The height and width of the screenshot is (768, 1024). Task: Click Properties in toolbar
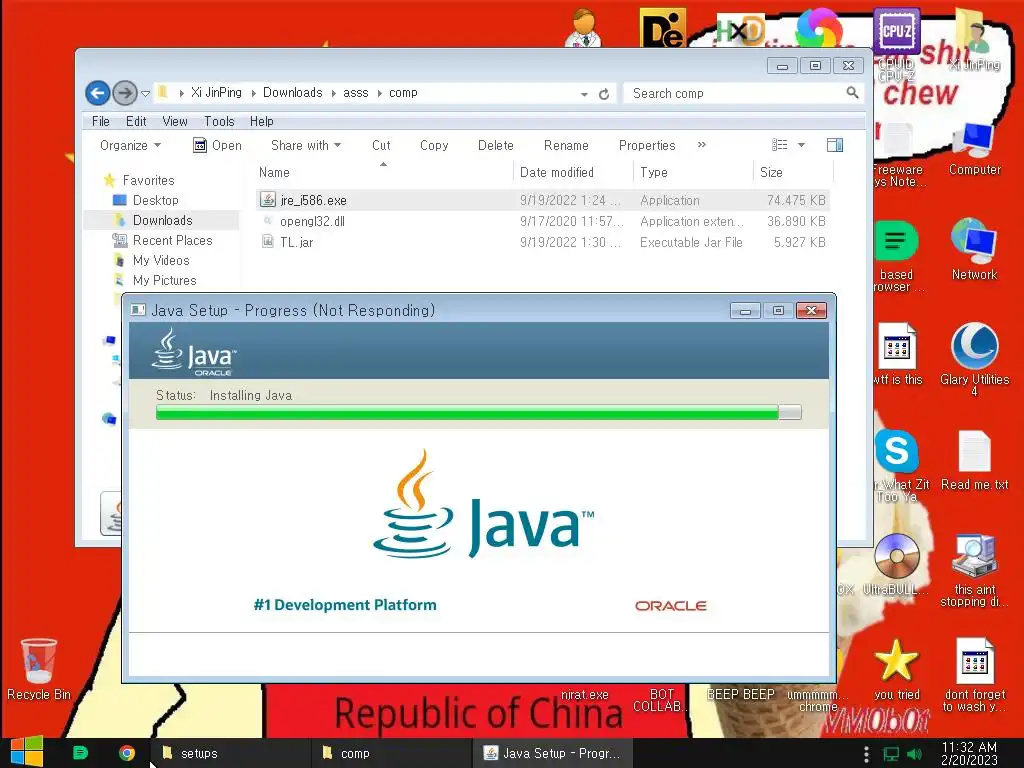coord(647,146)
